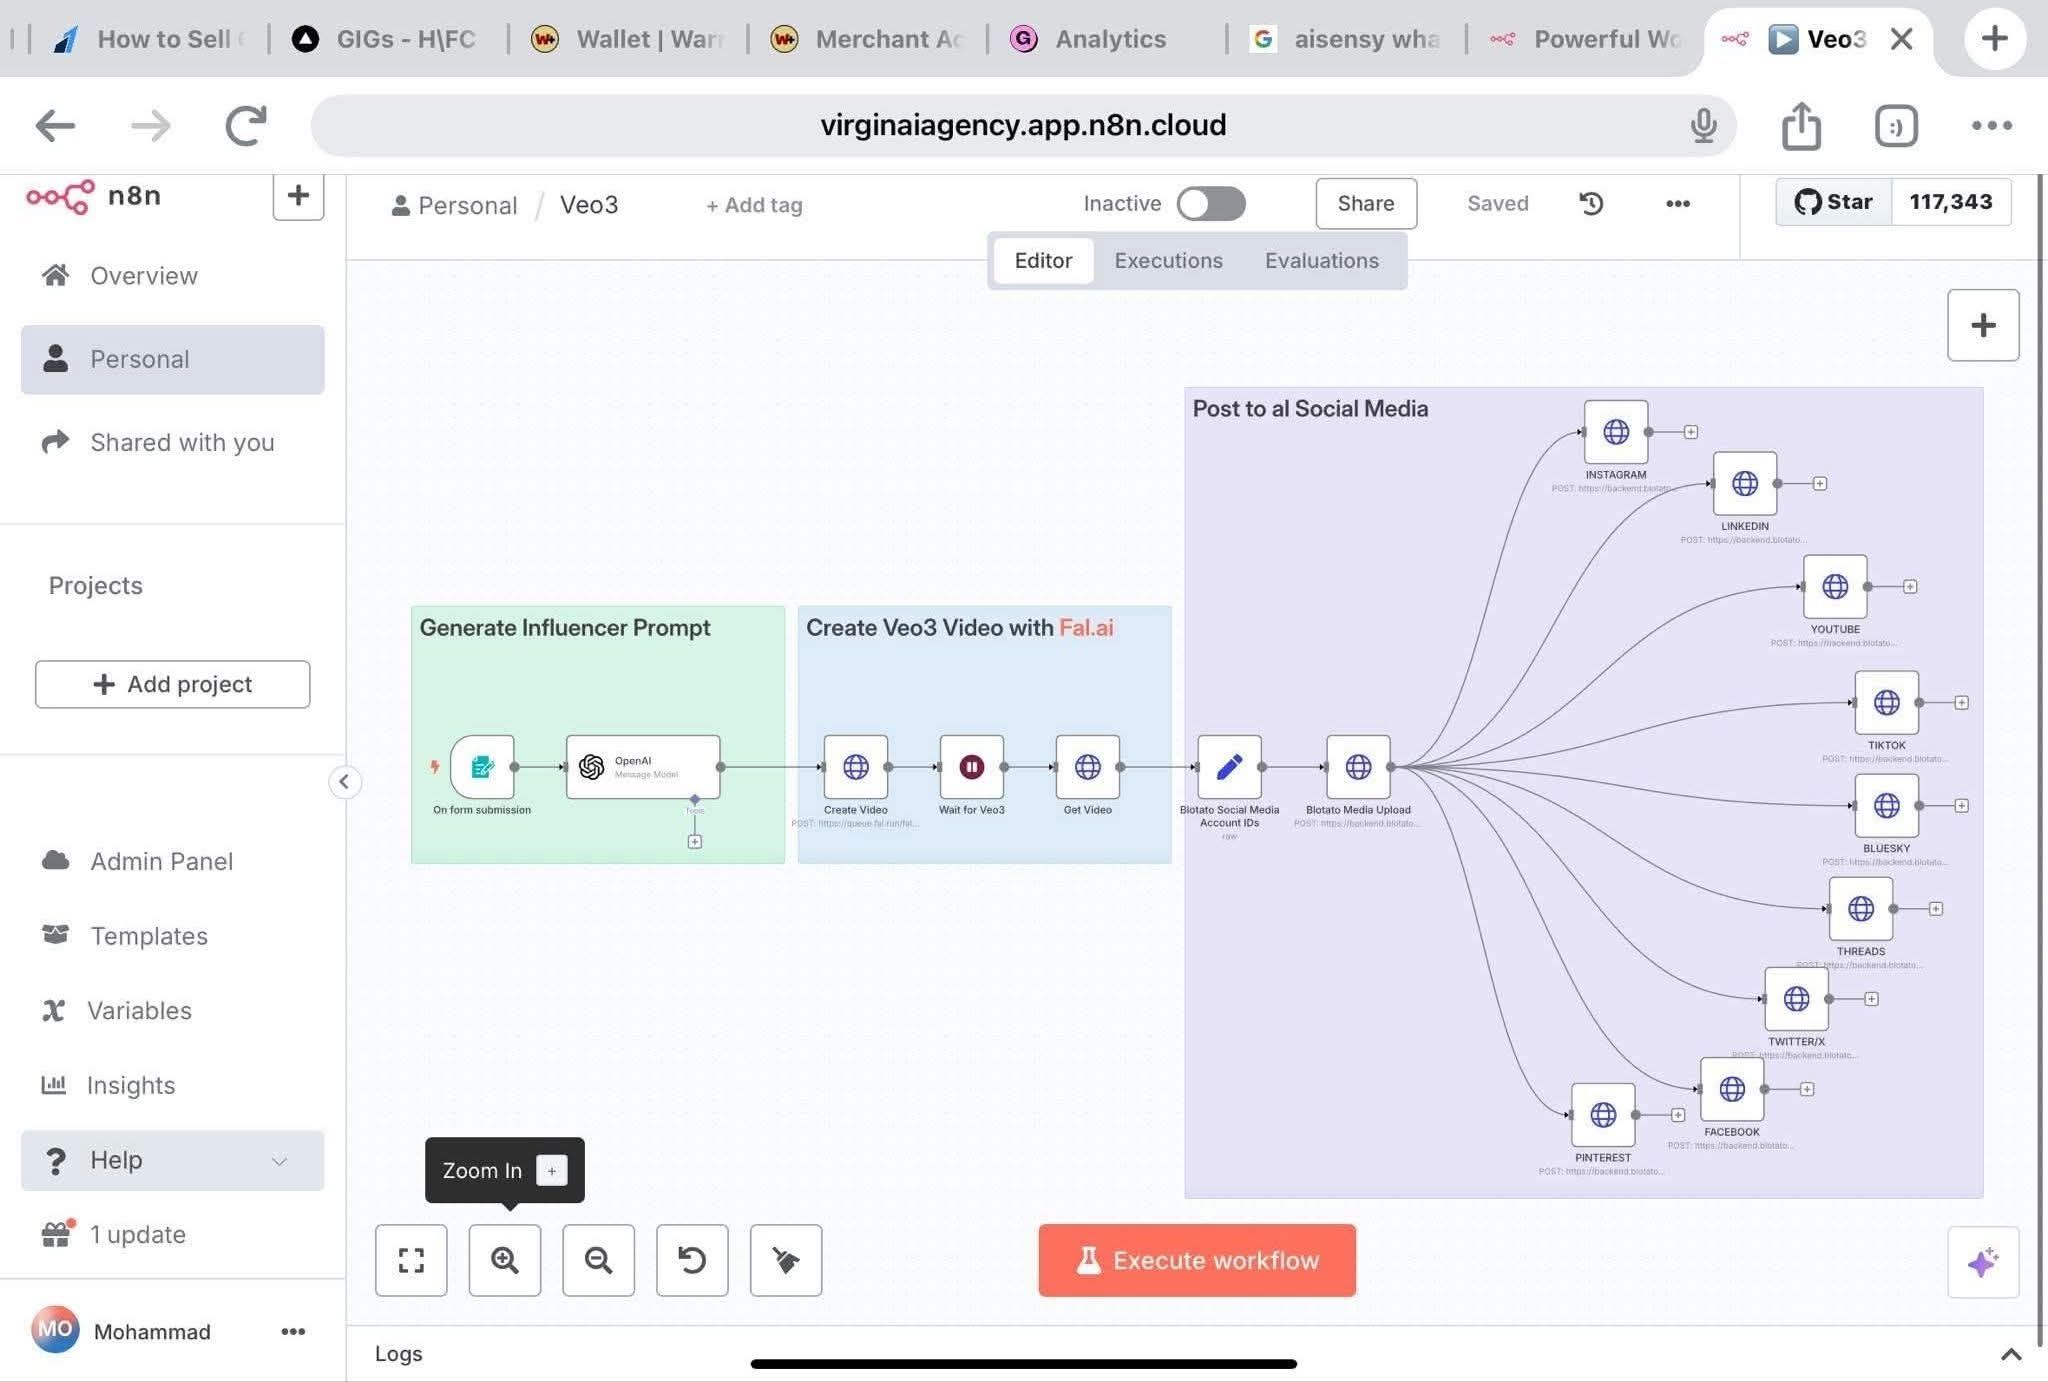Select the INSTAGRAM node
This screenshot has height=1382, width=2048.
click(1616, 432)
